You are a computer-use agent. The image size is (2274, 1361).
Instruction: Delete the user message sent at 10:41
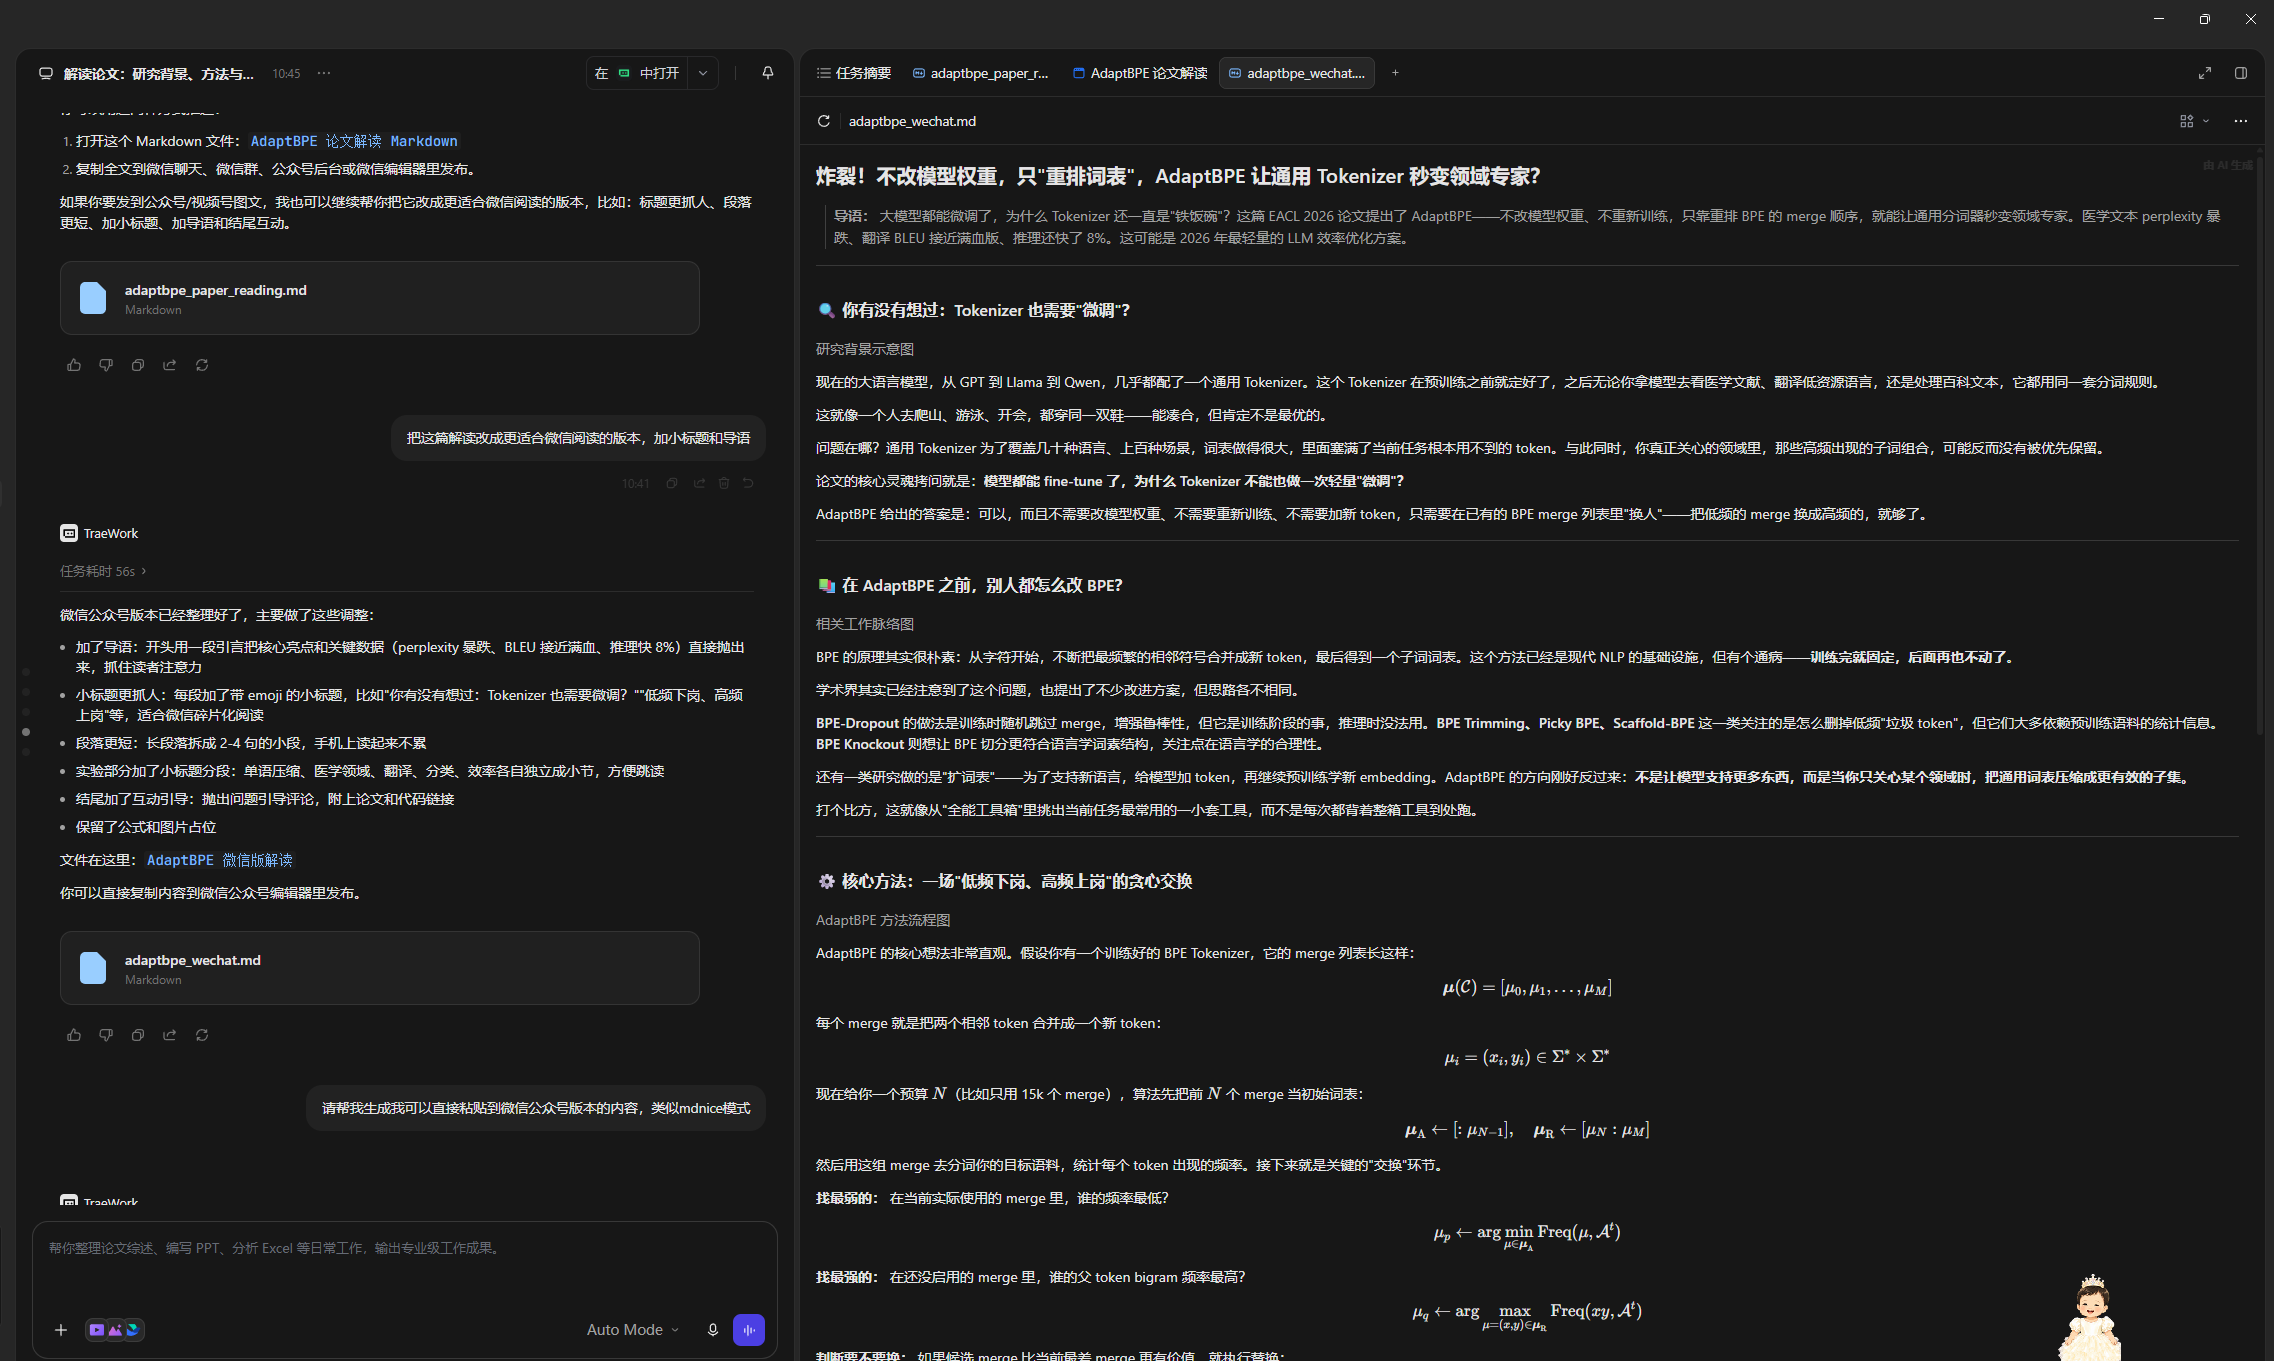[724, 483]
